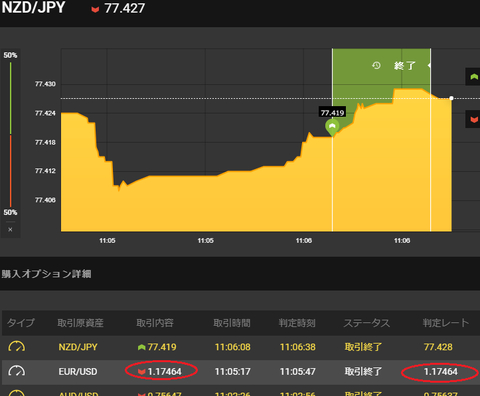Click expiry time 11:06:38
The width and height of the screenshot is (480, 396).
298,347
